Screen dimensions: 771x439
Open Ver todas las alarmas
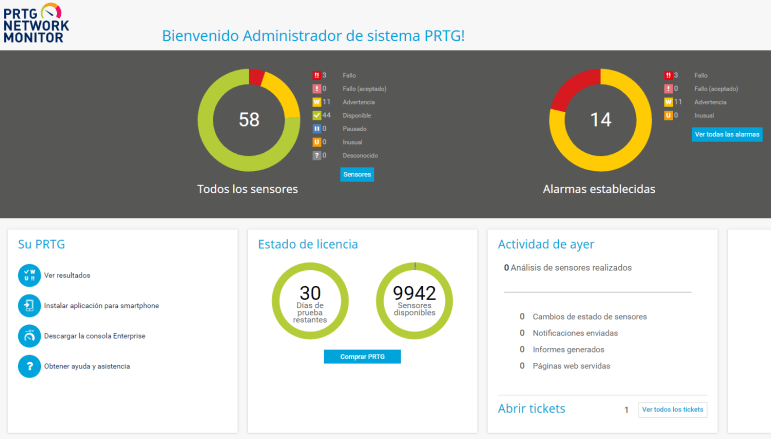coord(727,134)
